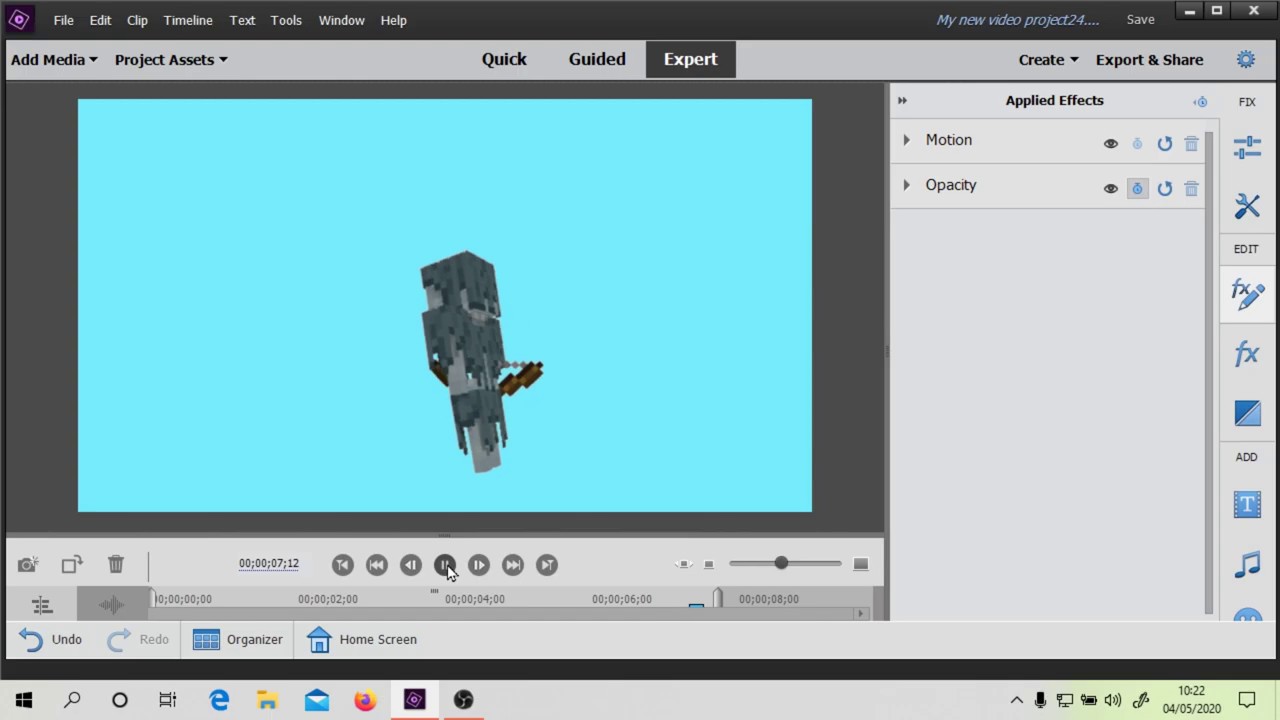Toggle animation stopwatch for Opacity
Viewport: 1280px width, 720px height.
point(1137,189)
